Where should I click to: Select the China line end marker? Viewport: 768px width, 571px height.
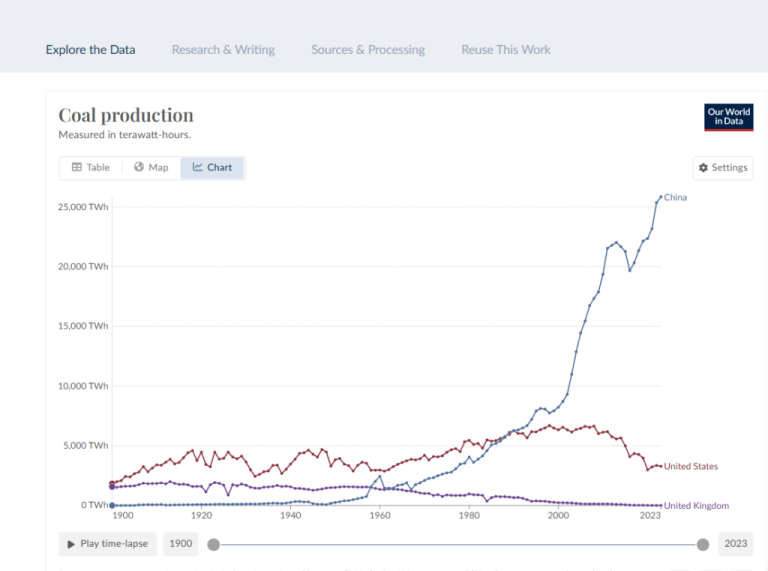(661, 197)
